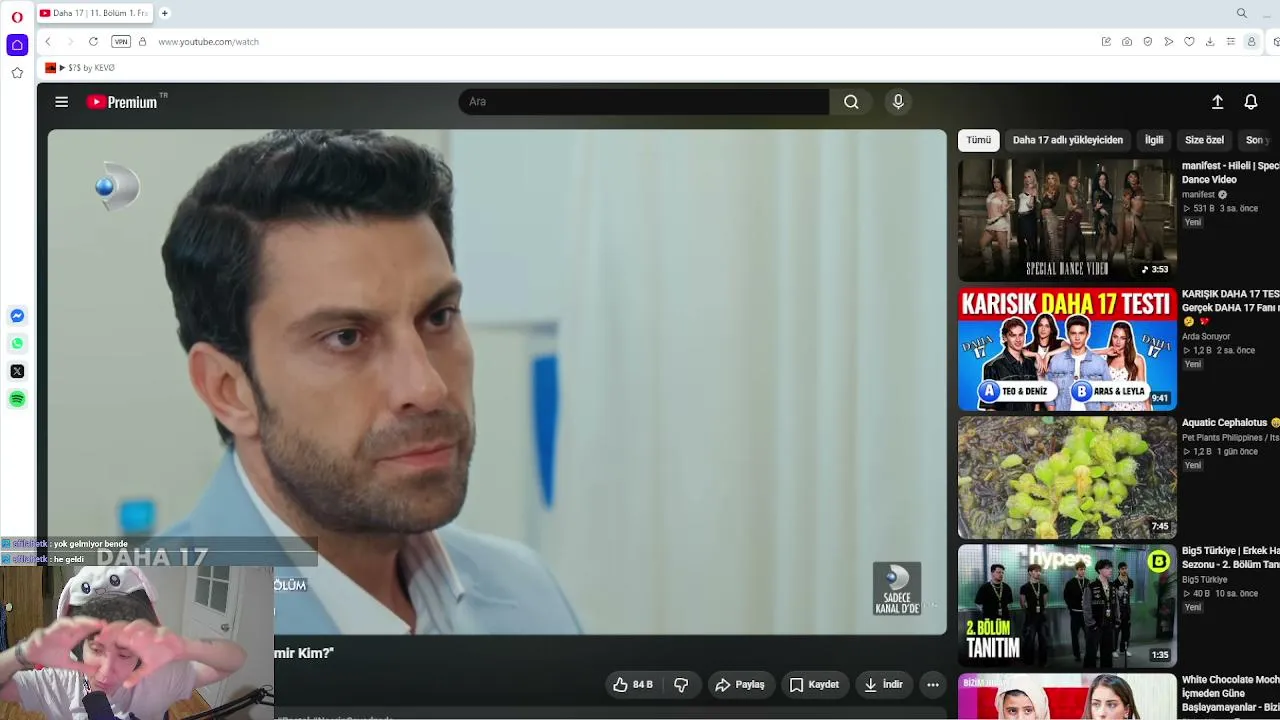
Task: Click the YouTube search magnifier button
Action: (x=851, y=102)
